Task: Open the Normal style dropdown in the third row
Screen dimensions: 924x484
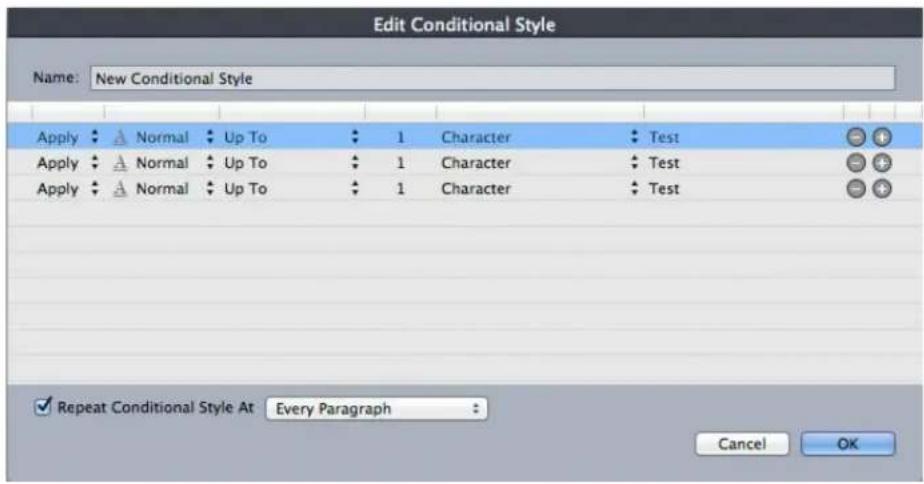Action: point(174,189)
